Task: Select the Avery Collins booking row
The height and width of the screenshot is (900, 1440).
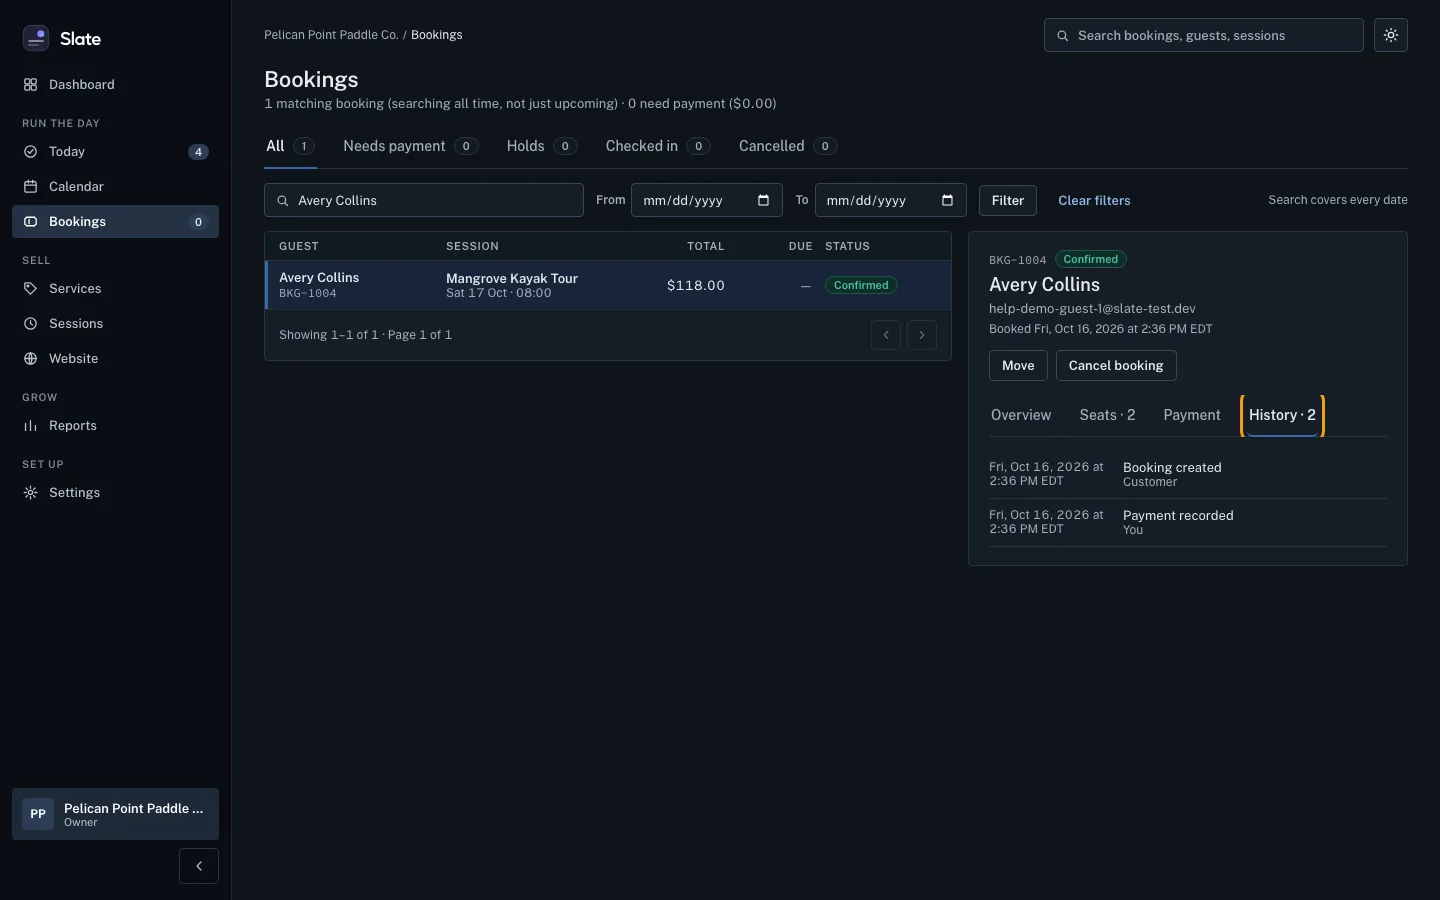Action: click(x=608, y=285)
